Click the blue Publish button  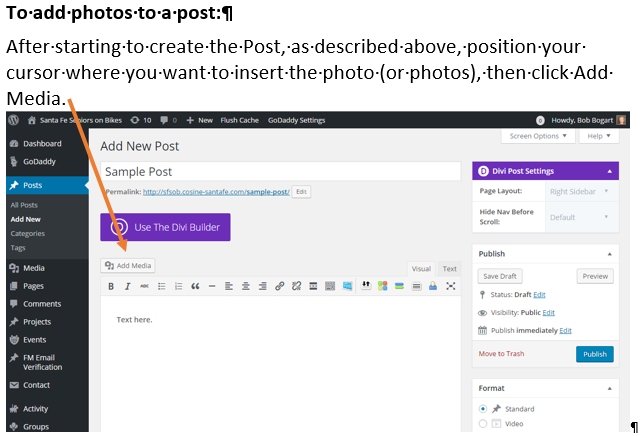595,354
